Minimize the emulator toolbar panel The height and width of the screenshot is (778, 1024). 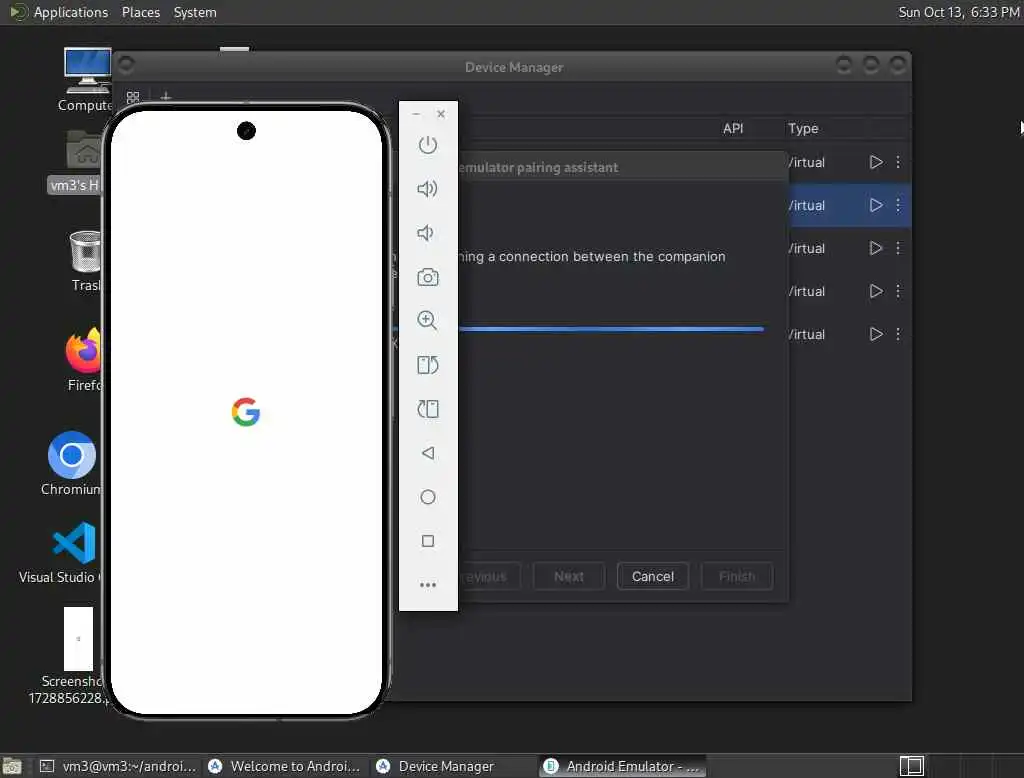point(416,114)
